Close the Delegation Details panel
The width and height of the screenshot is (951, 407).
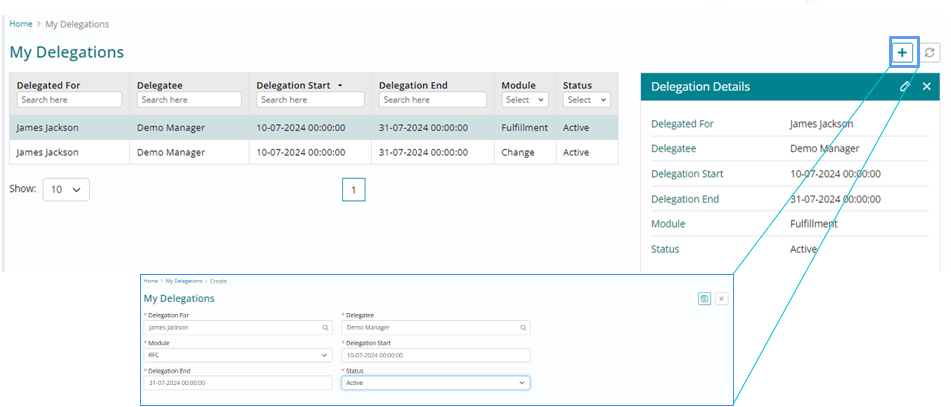point(927,87)
